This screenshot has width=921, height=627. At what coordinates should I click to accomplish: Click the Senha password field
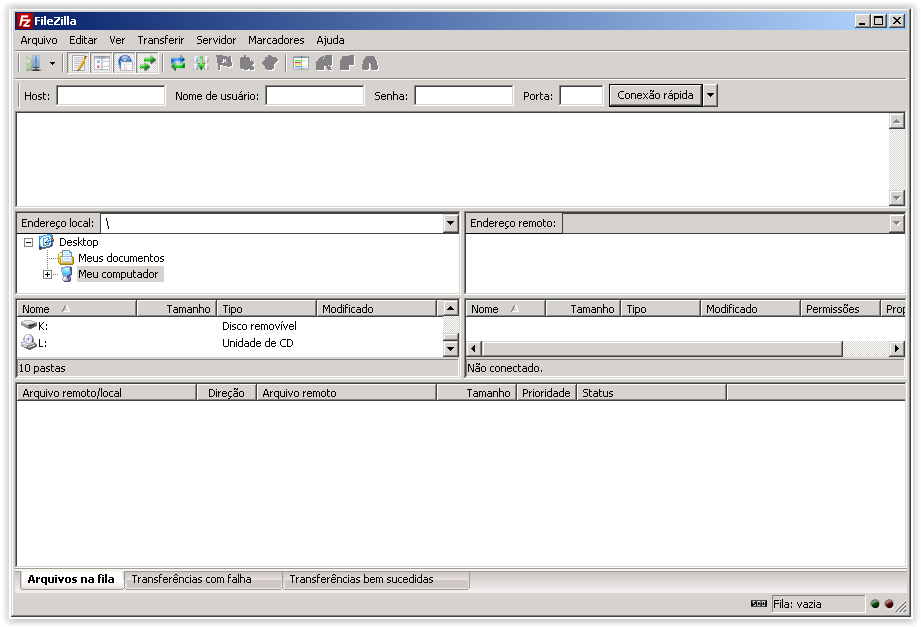463,96
